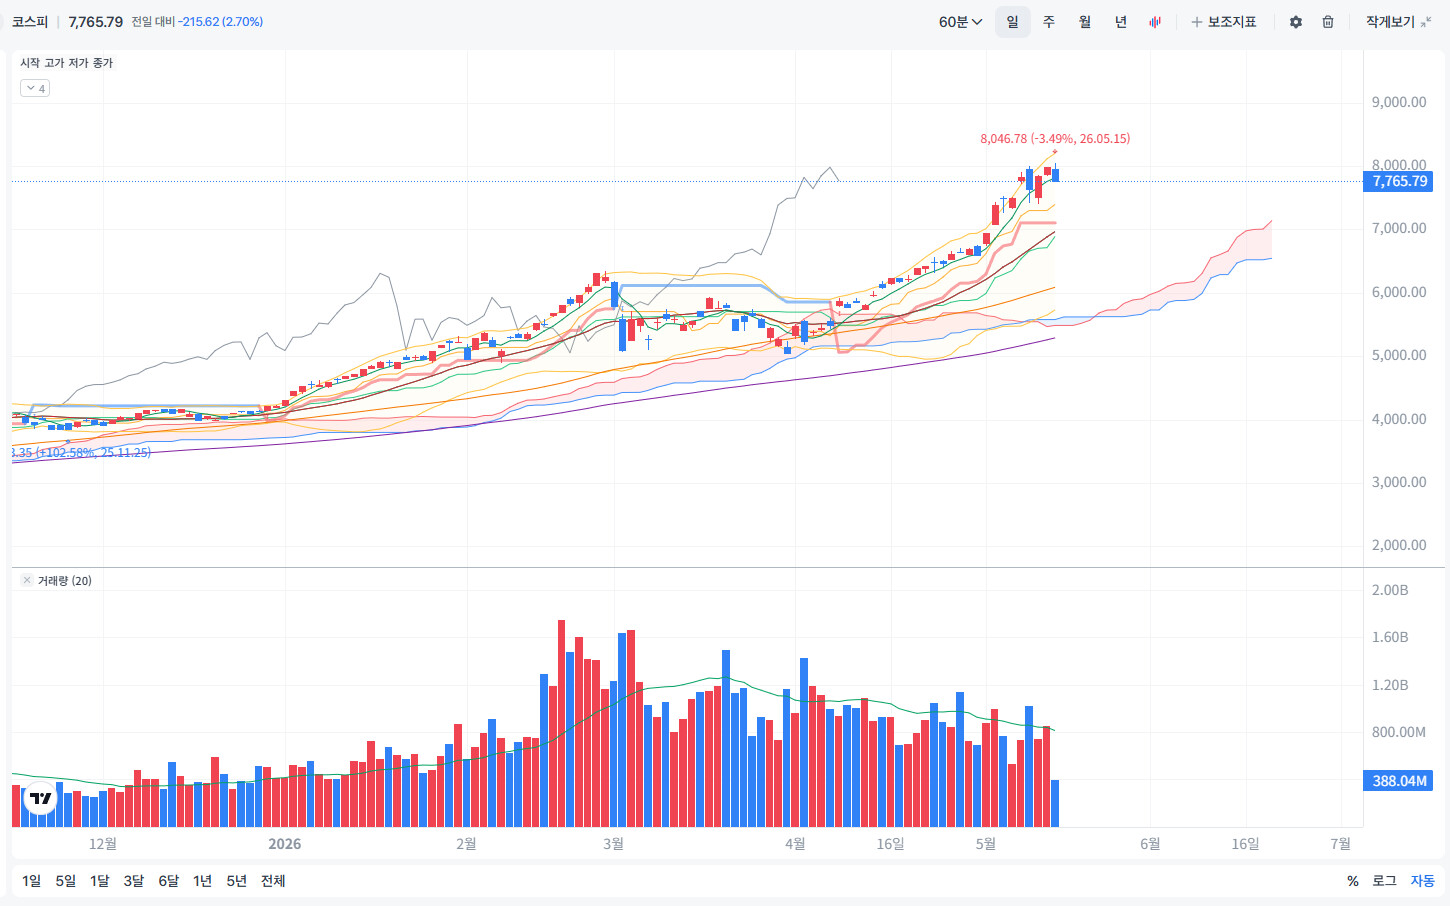
Task: Click the blue current price tag on axis
Action: 1398,181
